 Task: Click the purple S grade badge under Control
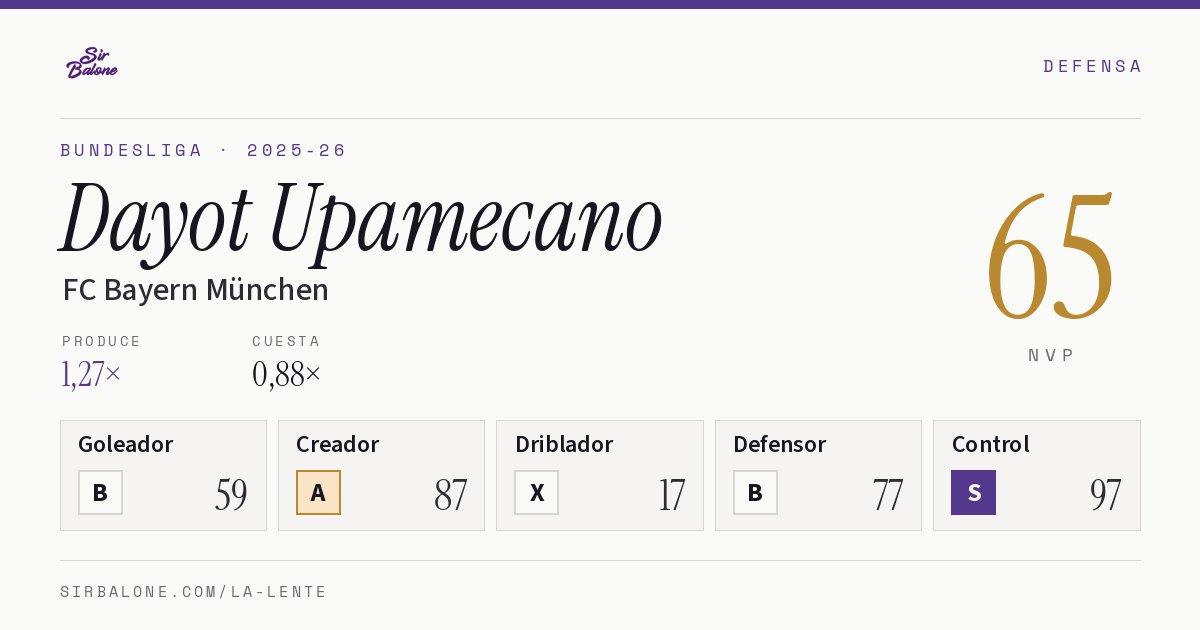[973, 492]
